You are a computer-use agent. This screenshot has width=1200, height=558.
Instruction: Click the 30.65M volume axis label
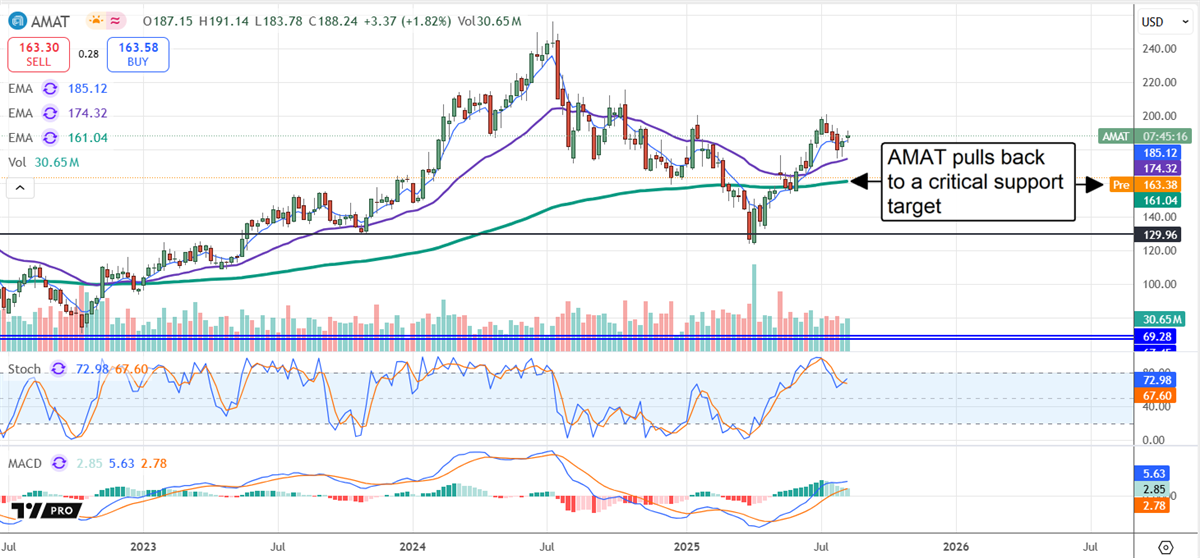coord(1159,319)
